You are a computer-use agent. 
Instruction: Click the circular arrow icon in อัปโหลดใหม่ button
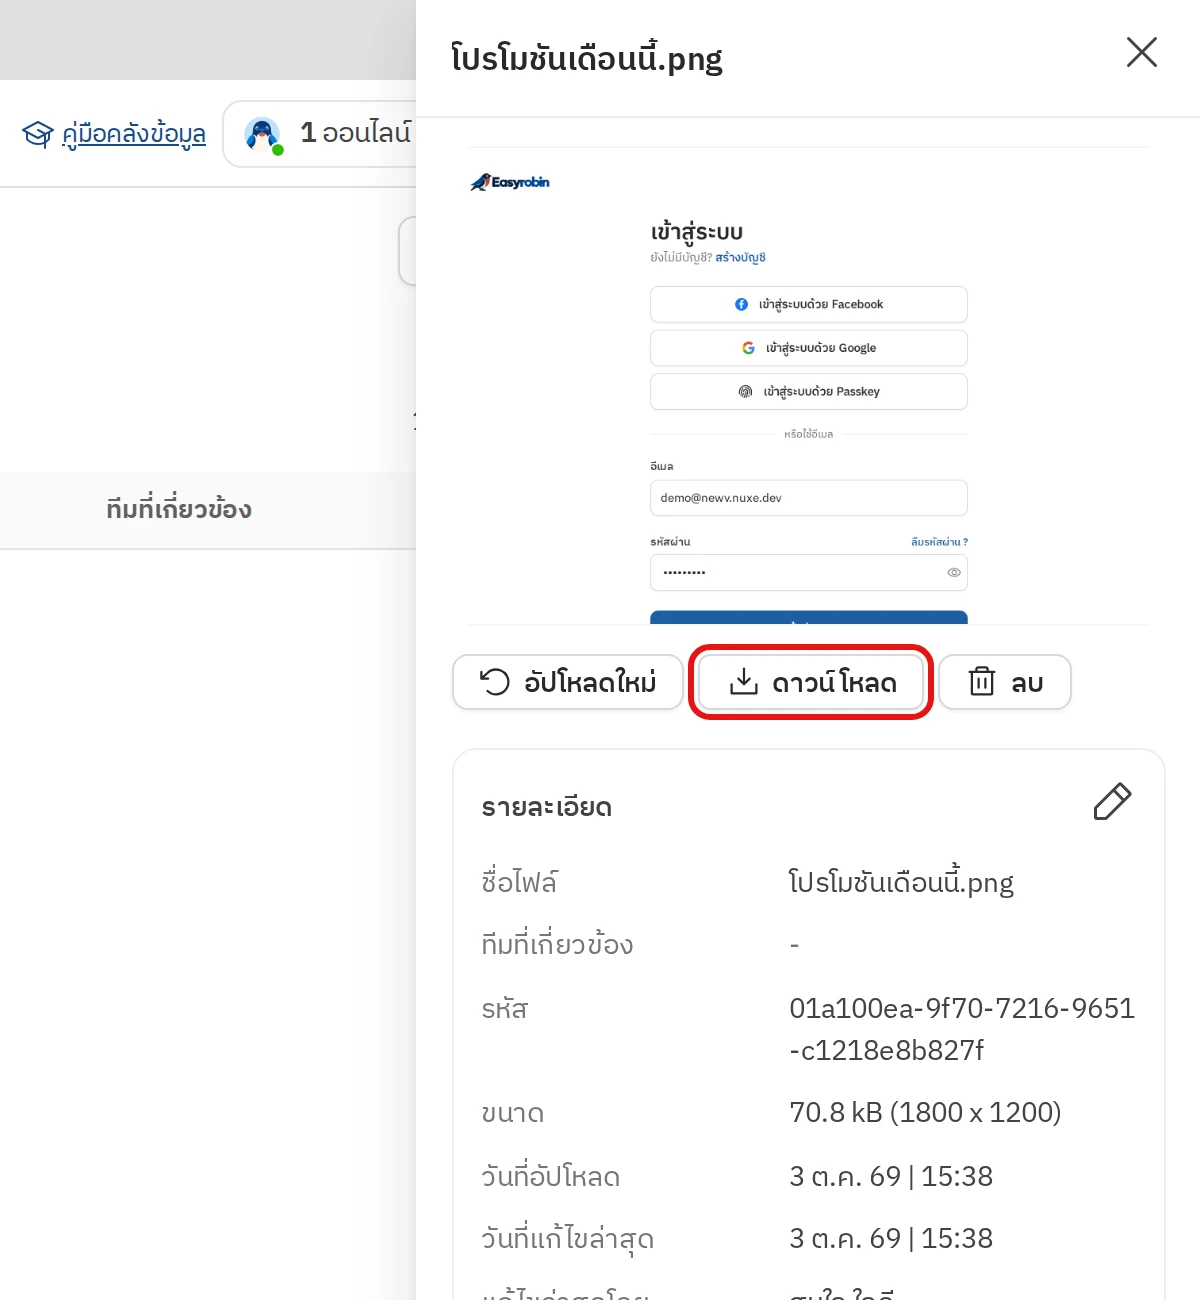coord(495,682)
